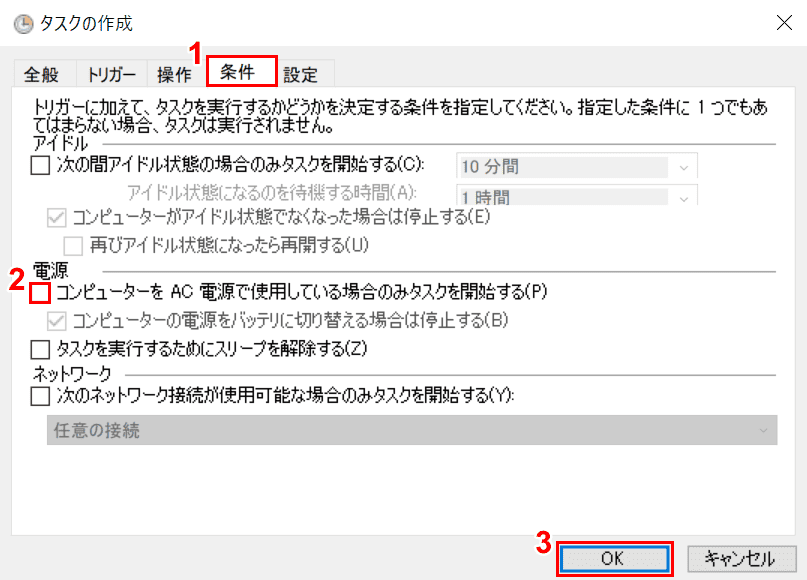Select the 条件 tab

(241, 72)
